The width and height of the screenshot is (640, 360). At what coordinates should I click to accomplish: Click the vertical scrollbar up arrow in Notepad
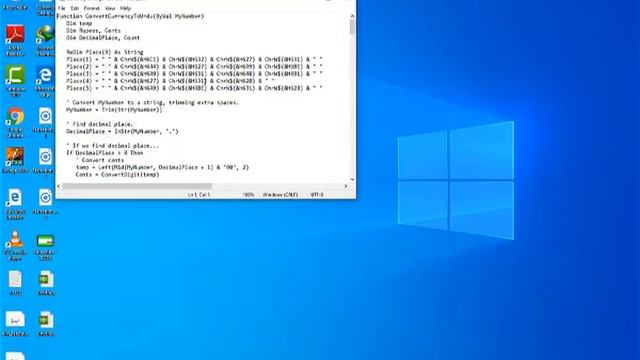coord(352,16)
